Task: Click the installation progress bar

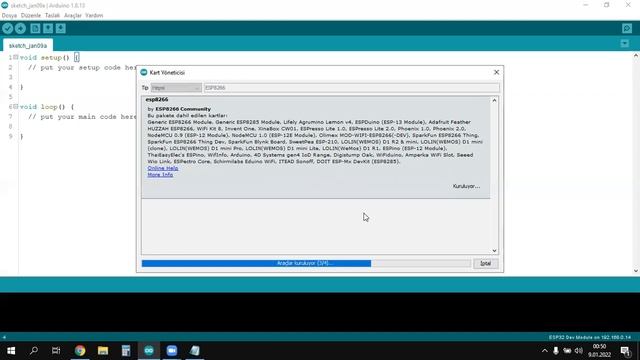Action: 306,263
